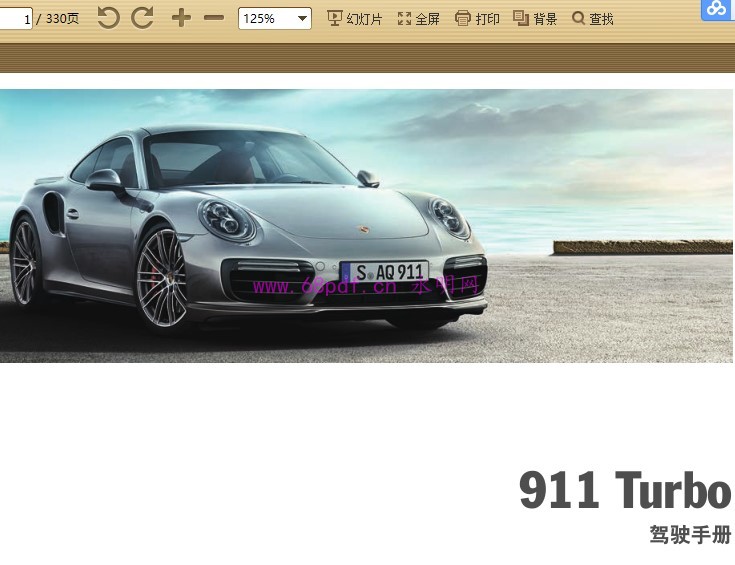
Task: Zoom in with plus icon
Action: pyautogui.click(x=181, y=18)
